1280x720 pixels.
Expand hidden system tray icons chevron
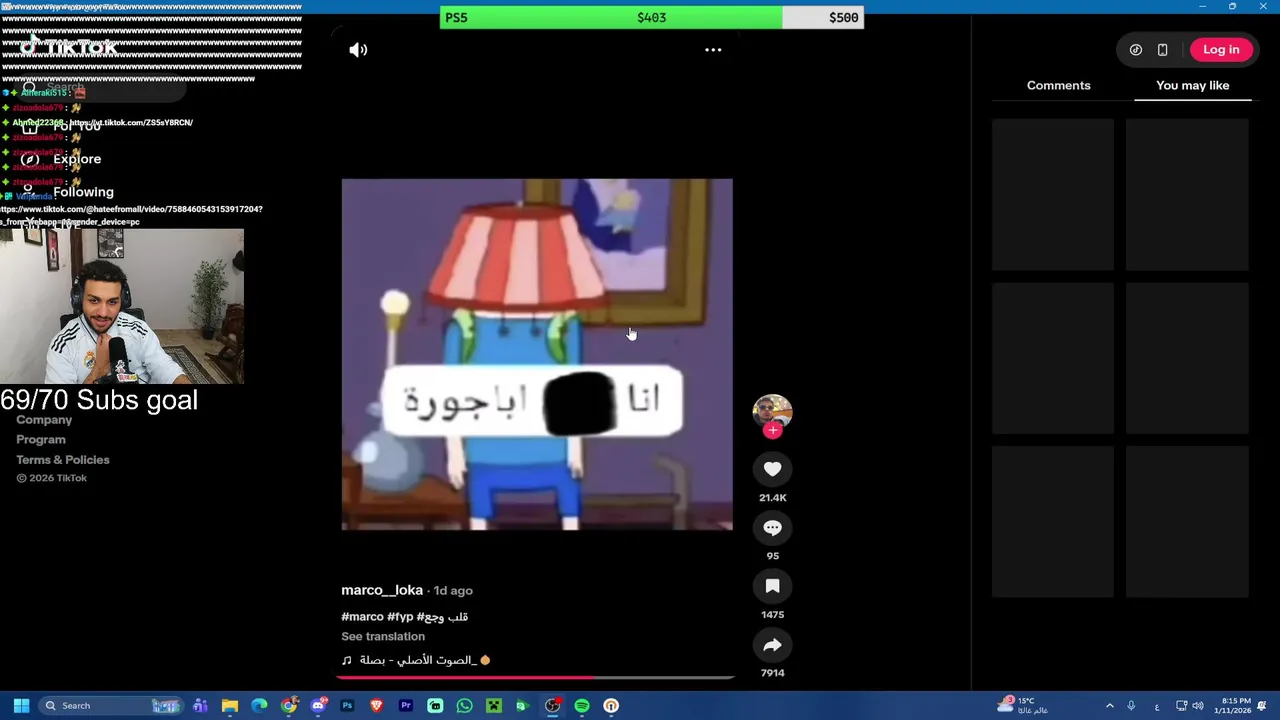pyautogui.click(x=1109, y=706)
